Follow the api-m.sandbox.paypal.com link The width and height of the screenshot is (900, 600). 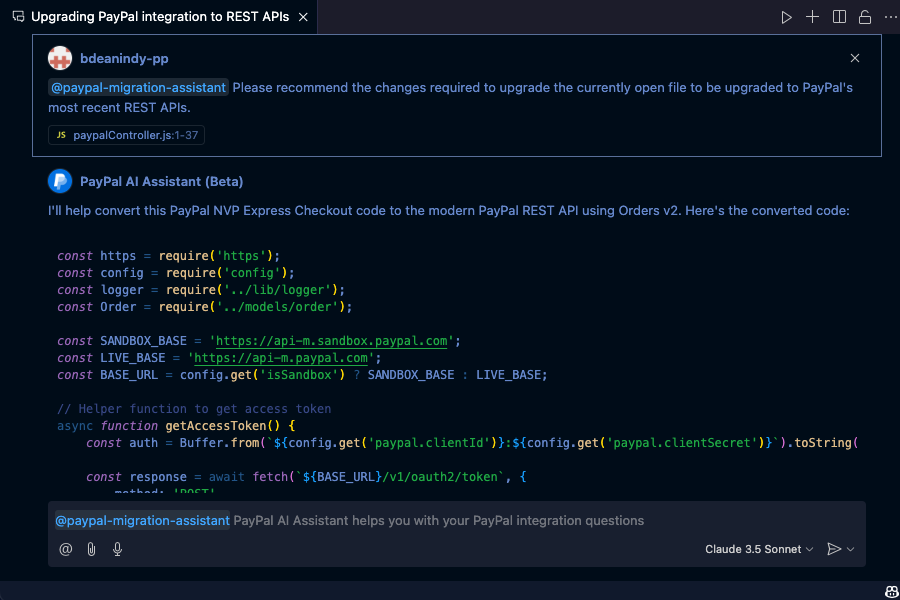pyautogui.click(x=330, y=340)
